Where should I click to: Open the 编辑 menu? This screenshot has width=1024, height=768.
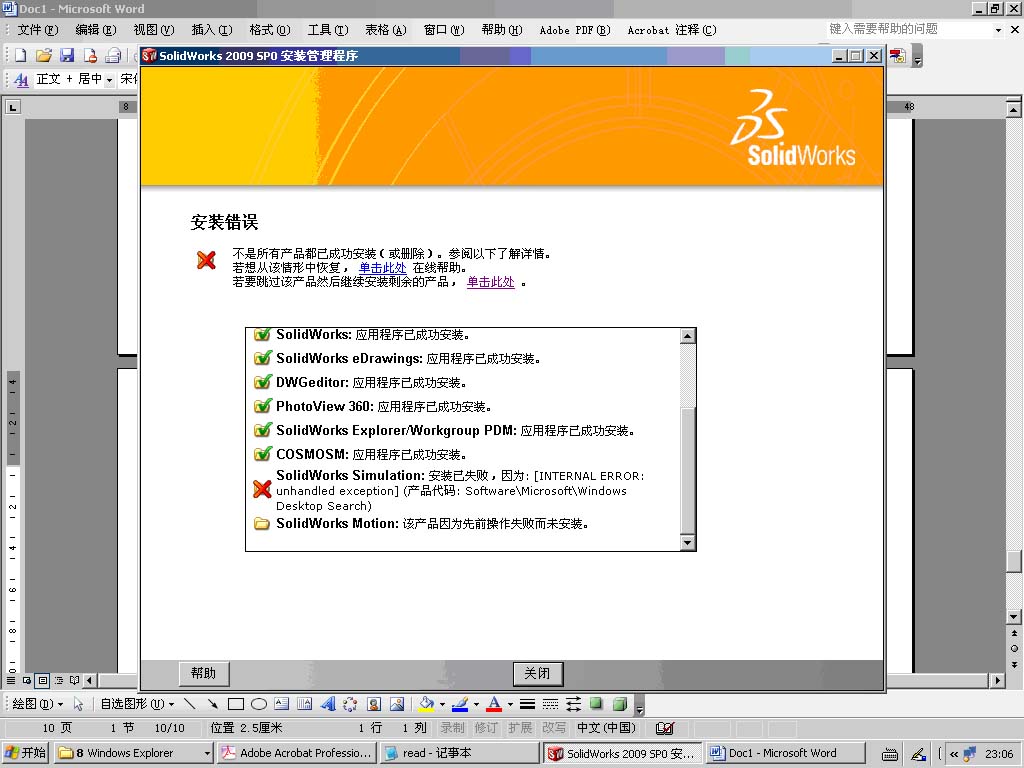[x=95, y=30]
